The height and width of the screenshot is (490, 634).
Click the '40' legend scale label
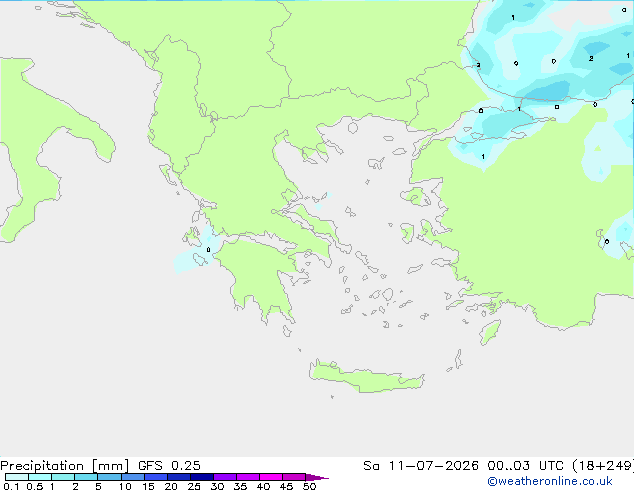click(x=263, y=486)
